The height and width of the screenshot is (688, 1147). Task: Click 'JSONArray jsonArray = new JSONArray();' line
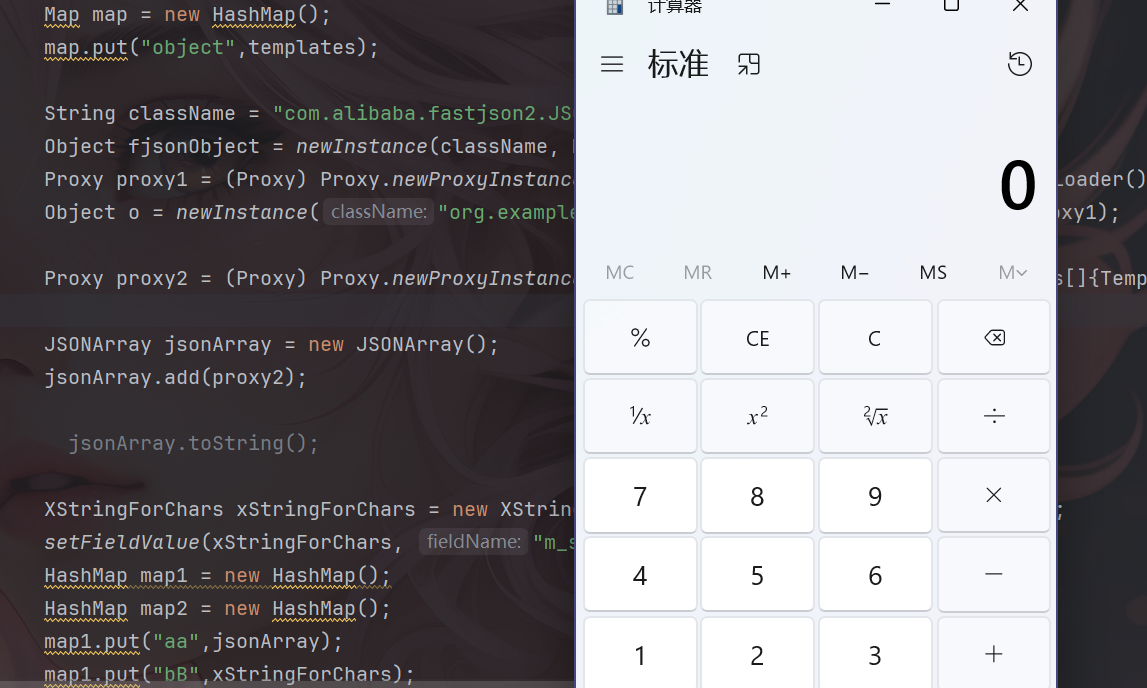coord(271,344)
